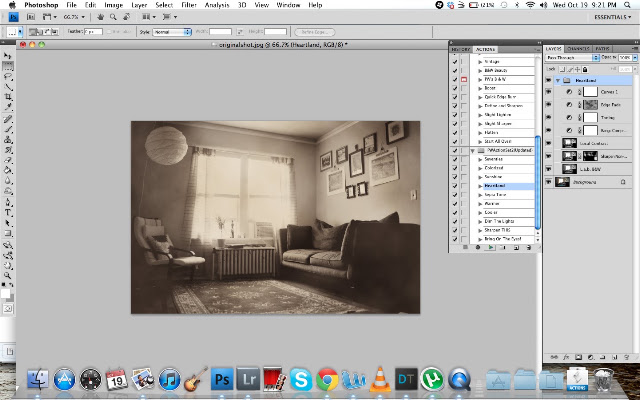Viewport: 640px width, 400px height.
Task: Select the Type tool
Action: click(x=8, y=213)
